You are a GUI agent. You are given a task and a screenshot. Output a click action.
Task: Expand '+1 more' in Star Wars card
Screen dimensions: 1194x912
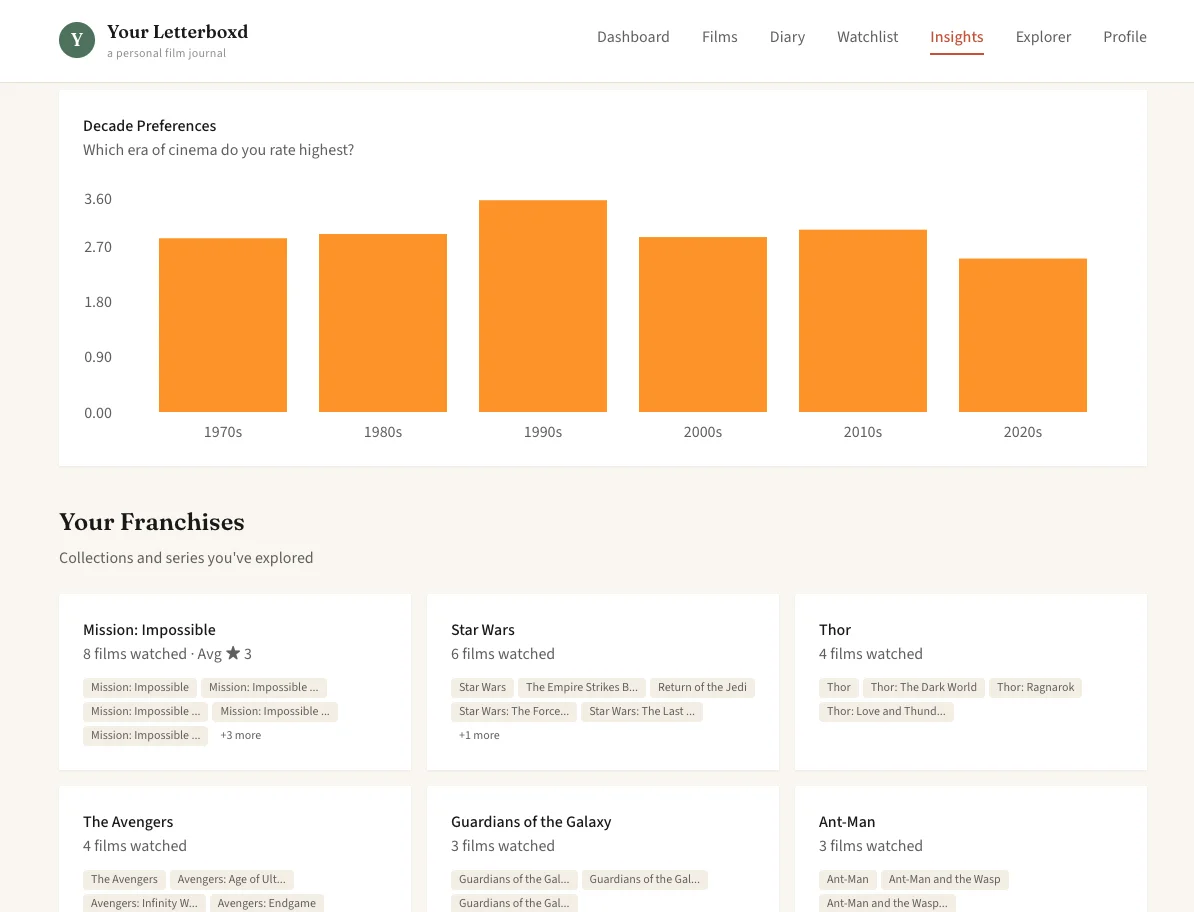[x=479, y=735]
